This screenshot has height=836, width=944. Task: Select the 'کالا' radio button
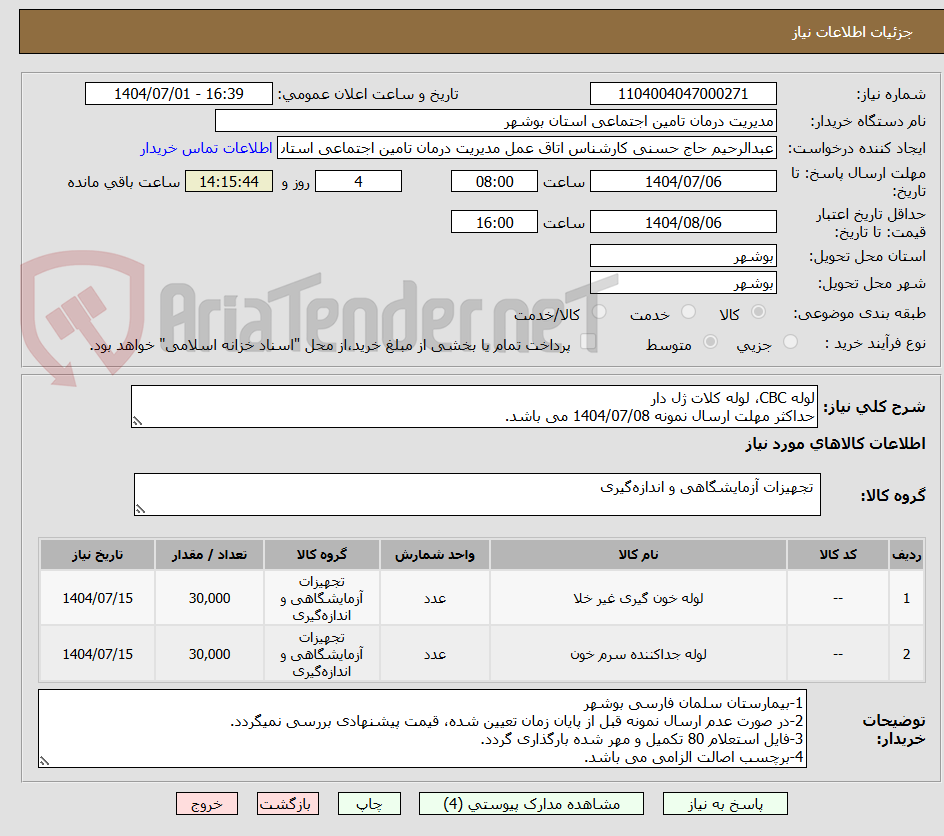759,312
